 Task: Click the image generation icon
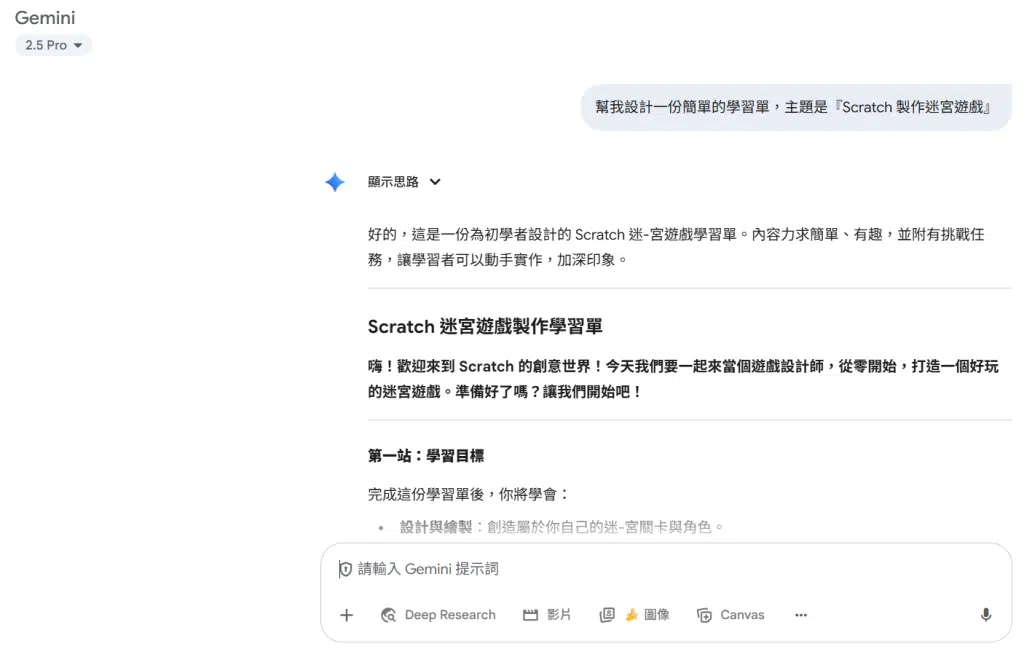[x=607, y=615]
